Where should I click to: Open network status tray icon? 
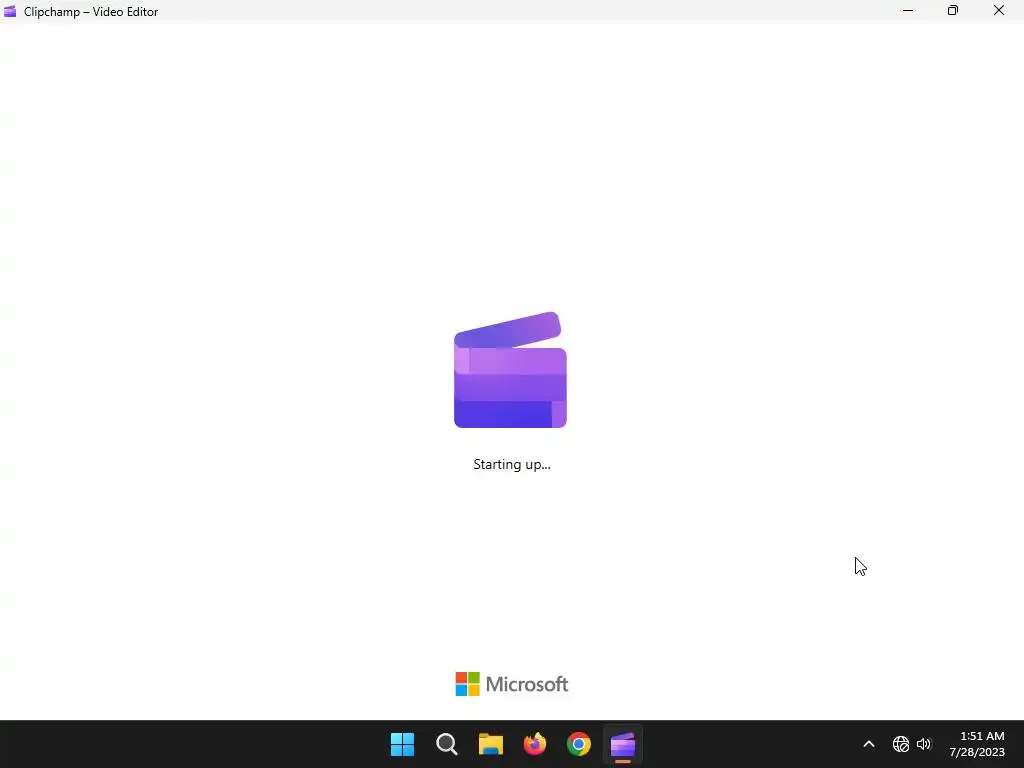click(x=901, y=744)
